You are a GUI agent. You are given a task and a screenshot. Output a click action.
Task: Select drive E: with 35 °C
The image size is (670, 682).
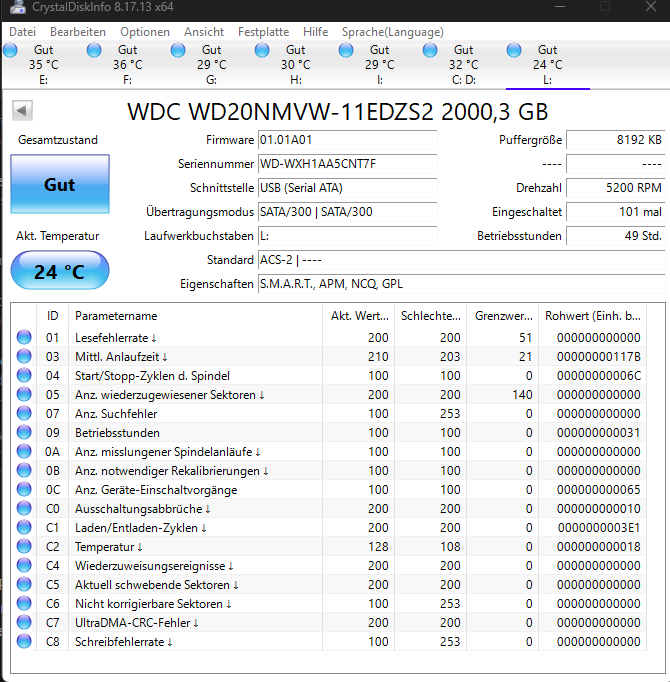coord(44,65)
